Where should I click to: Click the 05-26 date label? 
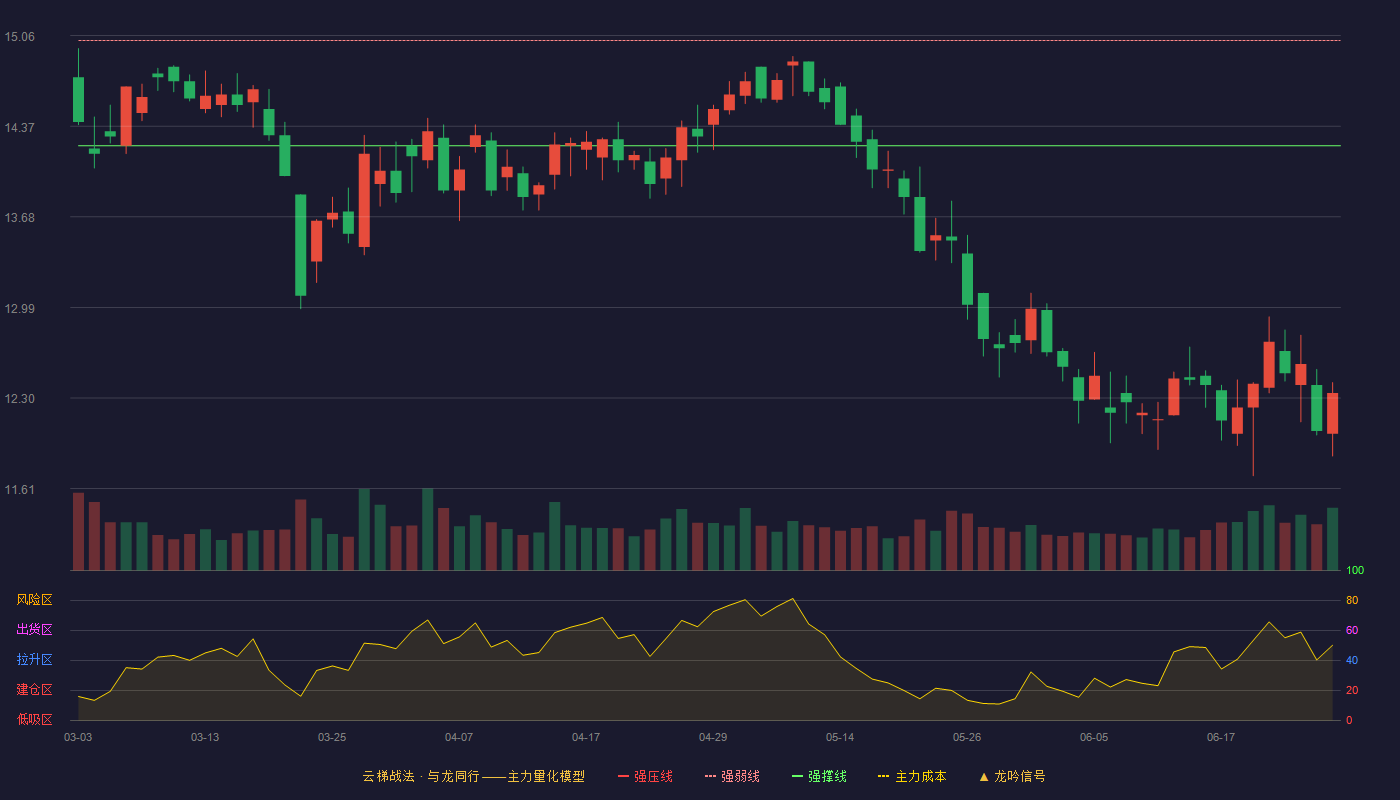click(x=967, y=737)
